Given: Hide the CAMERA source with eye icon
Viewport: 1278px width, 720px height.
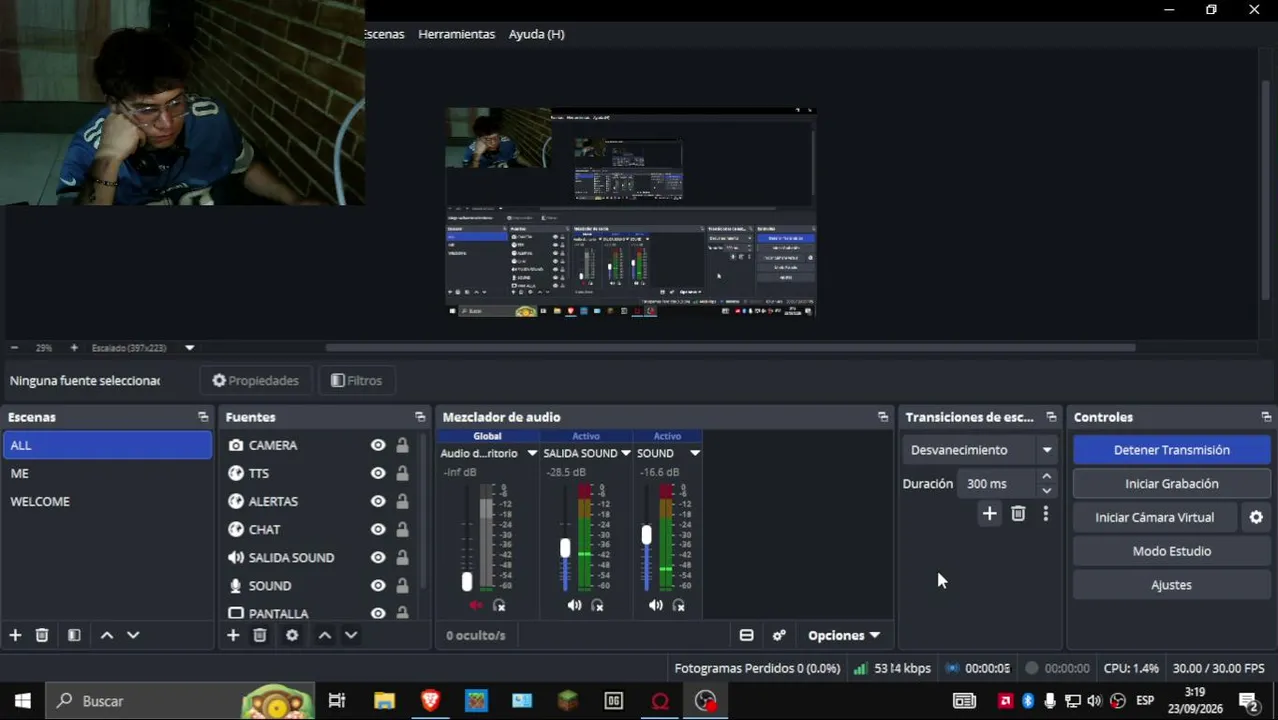Looking at the screenshot, I should coord(378,445).
